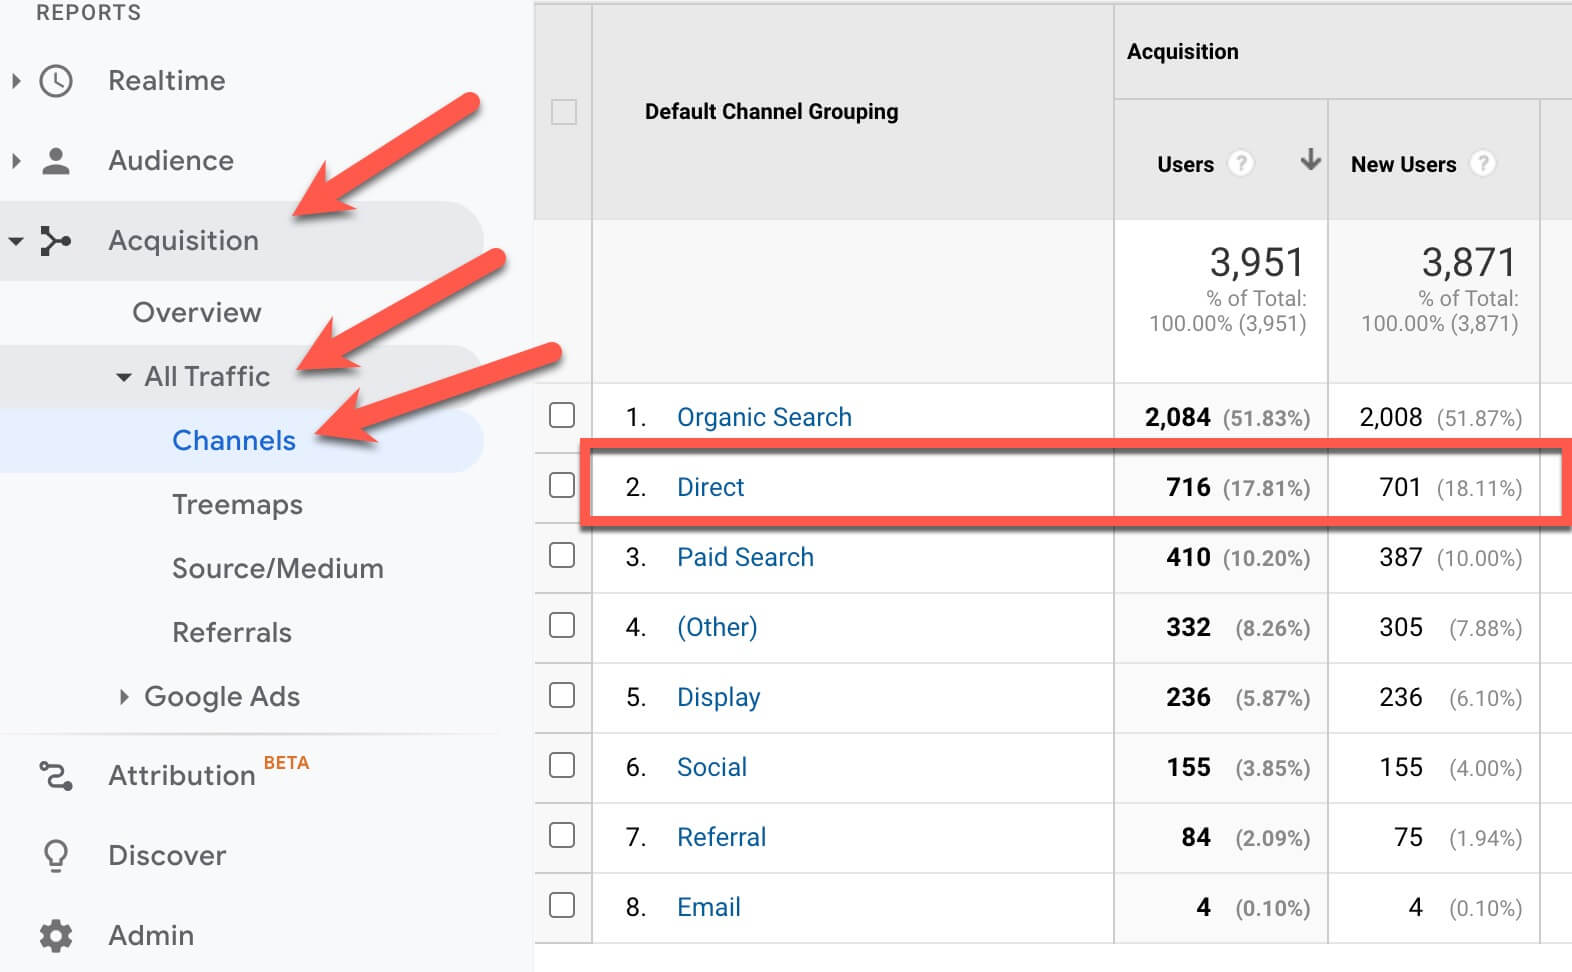
Task: Collapse the All Traffic submenu arrow
Action: click(x=123, y=377)
